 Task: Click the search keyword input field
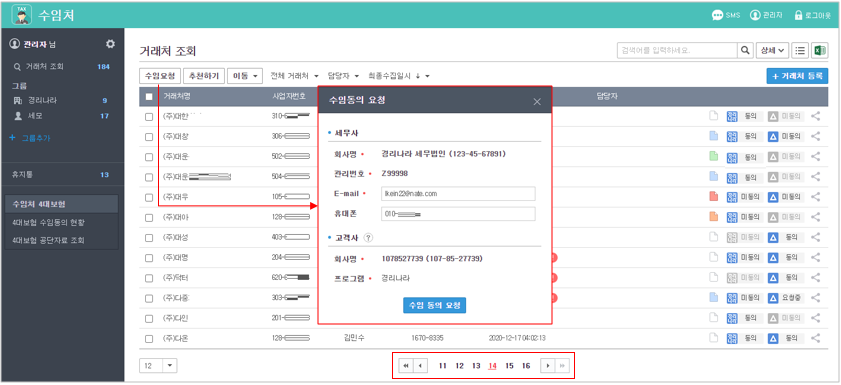pos(677,50)
